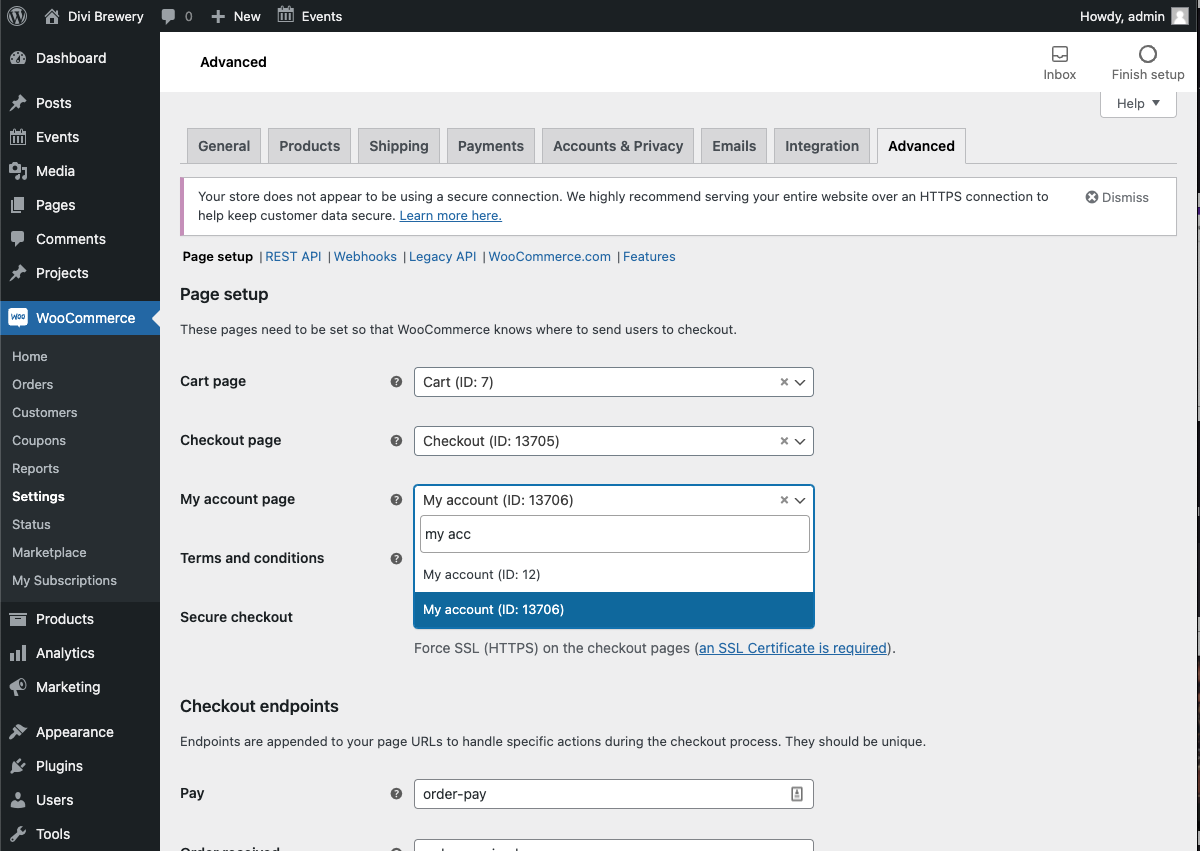1200x851 pixels.
Task: Show help tooltip for Terms and conditions
Action: coord(396,559)
